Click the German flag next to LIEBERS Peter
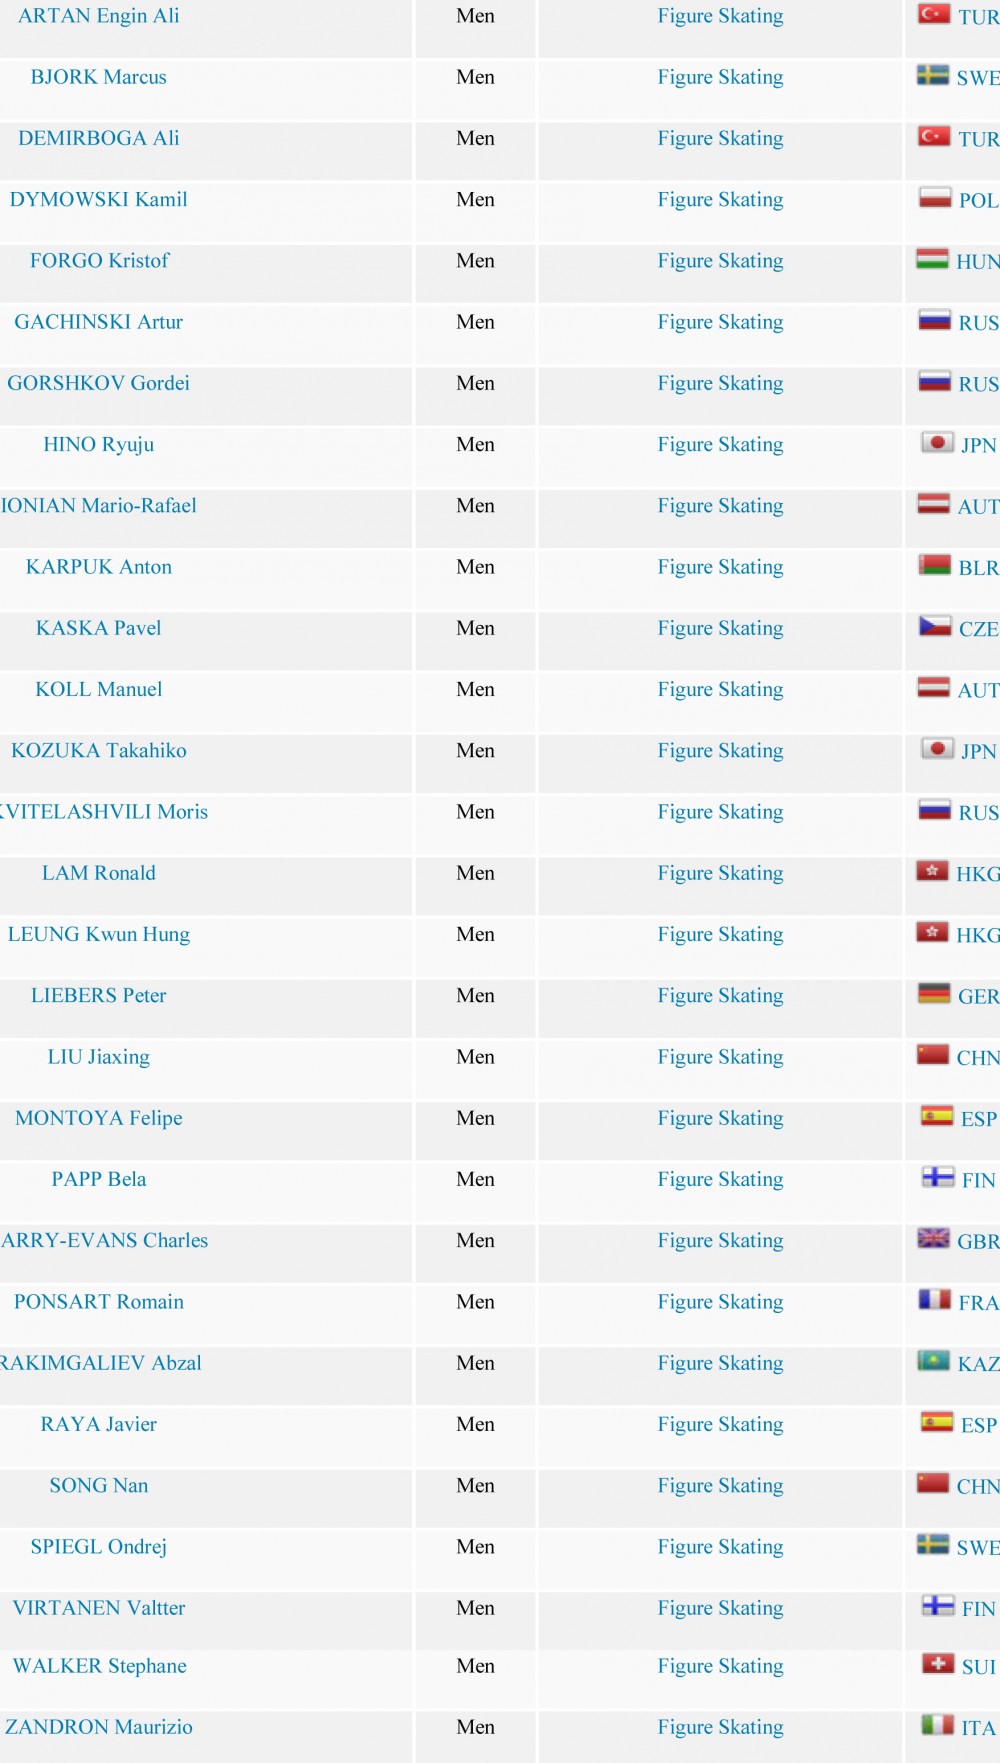Image resolution: width=1000 pixels, height=1763 pixels. pos(934,994)
